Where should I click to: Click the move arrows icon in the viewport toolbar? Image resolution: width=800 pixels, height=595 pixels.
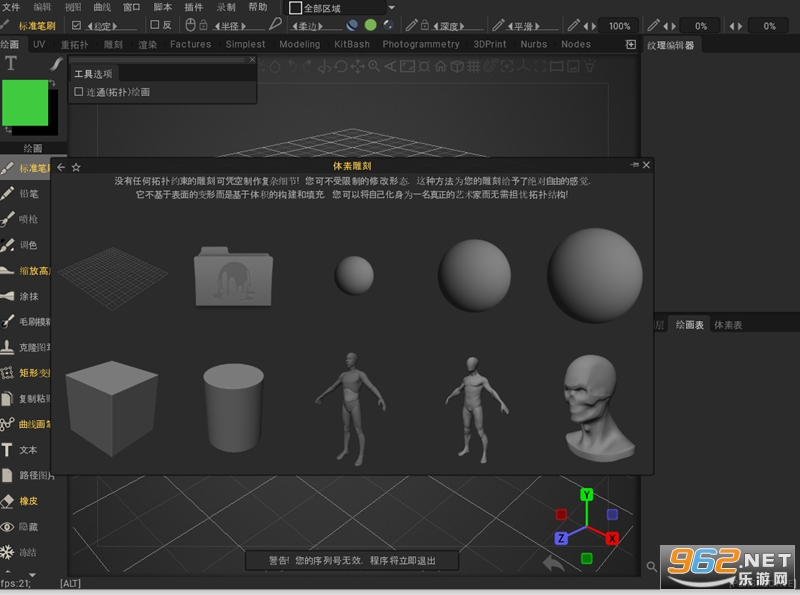[357, 66]
